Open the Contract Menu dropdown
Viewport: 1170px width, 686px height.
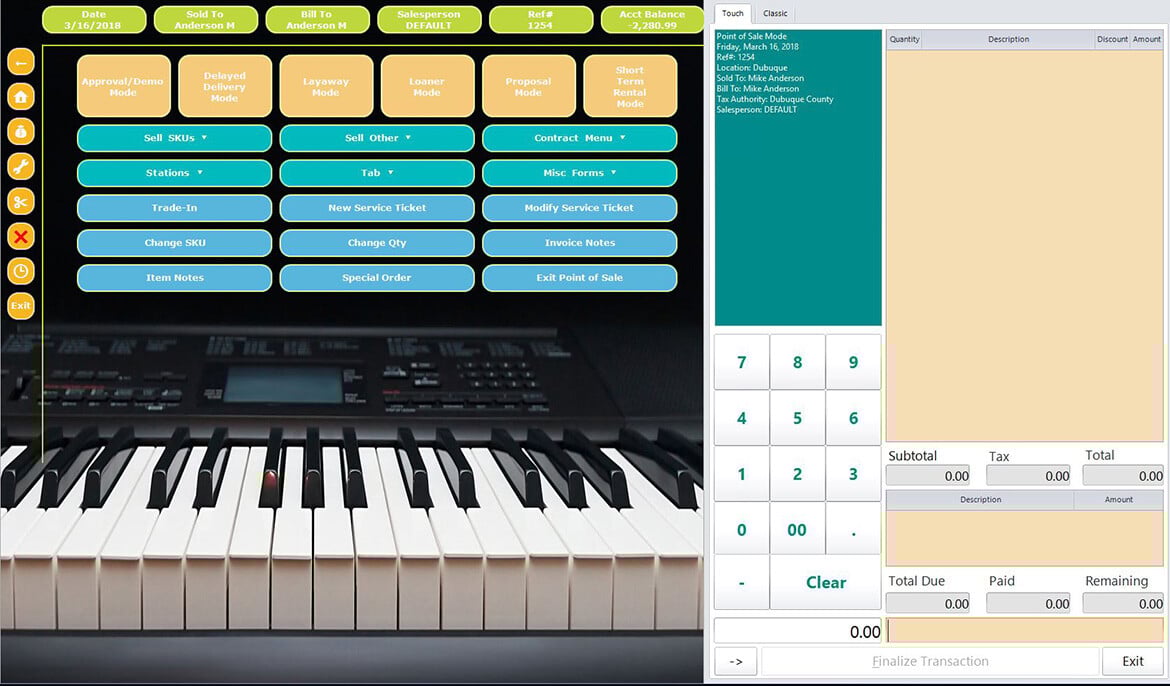[580, 138]
